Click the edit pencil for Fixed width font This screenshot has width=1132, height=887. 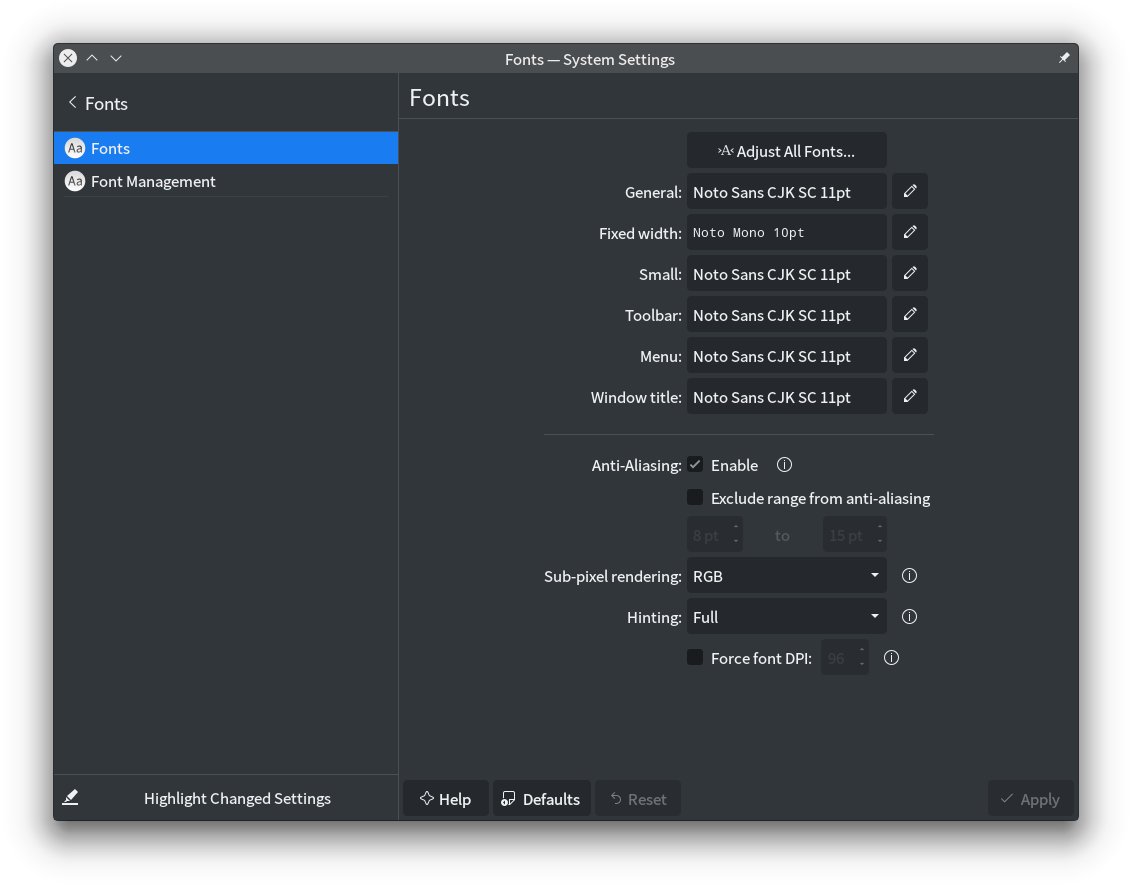909,232
